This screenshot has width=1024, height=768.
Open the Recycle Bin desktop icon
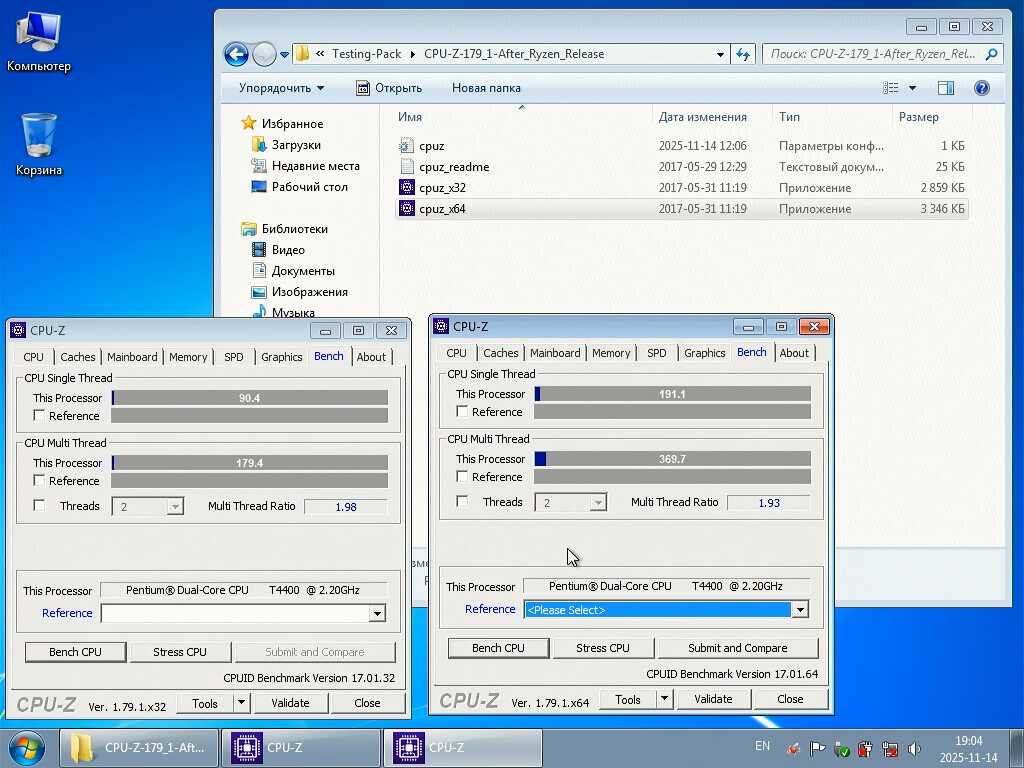(x=39, y=144)
